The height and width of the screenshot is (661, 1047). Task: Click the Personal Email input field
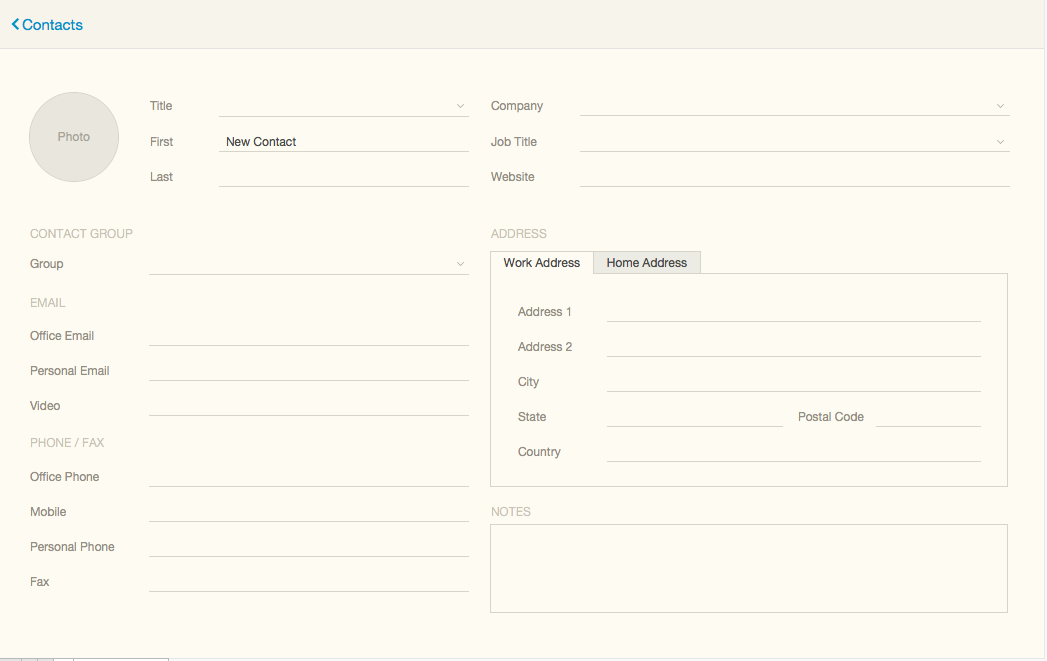tap(308, 370)
